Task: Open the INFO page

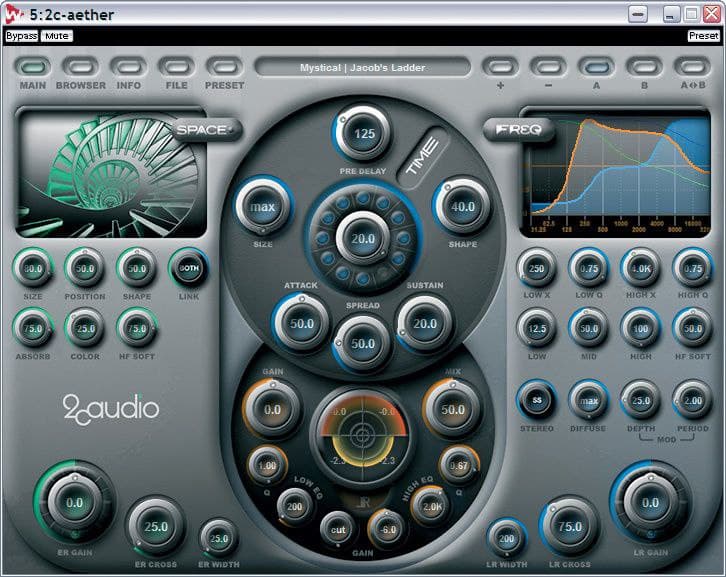Action: pos(129,67)
